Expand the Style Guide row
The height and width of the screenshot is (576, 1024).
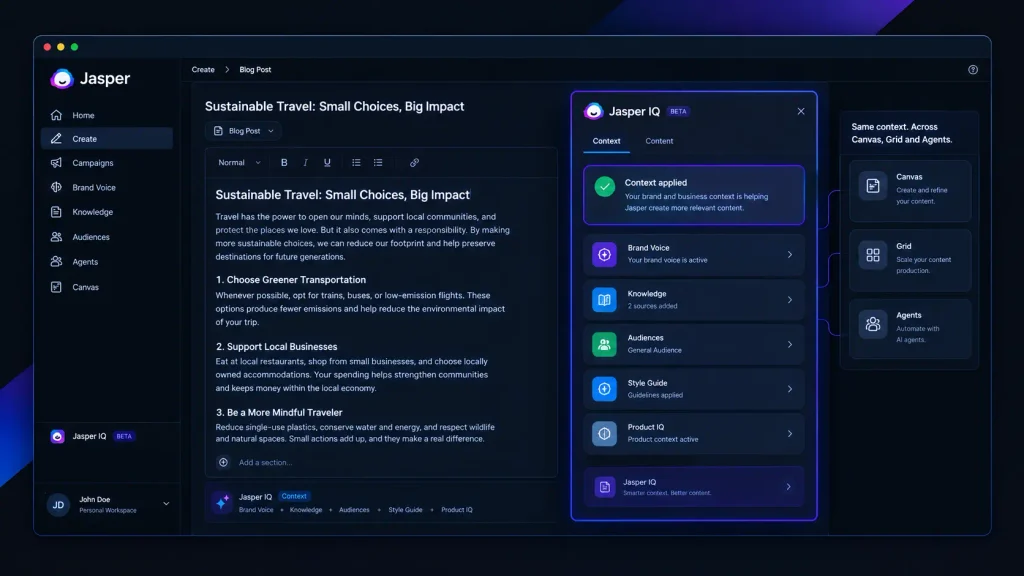point(694,389)
